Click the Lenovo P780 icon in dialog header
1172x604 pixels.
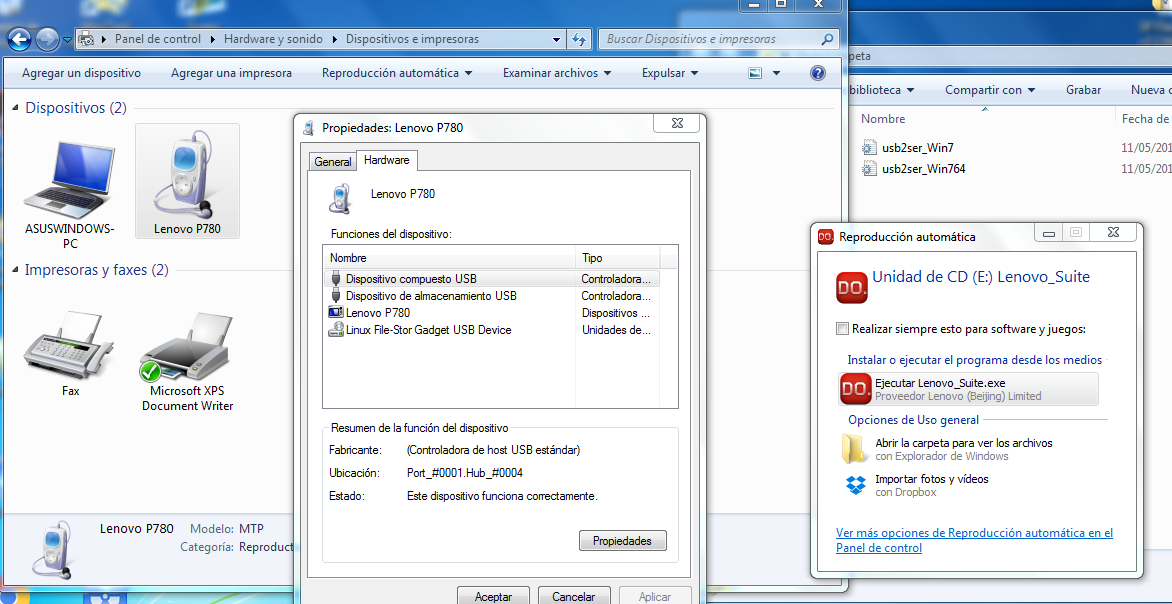pos(340,199)
